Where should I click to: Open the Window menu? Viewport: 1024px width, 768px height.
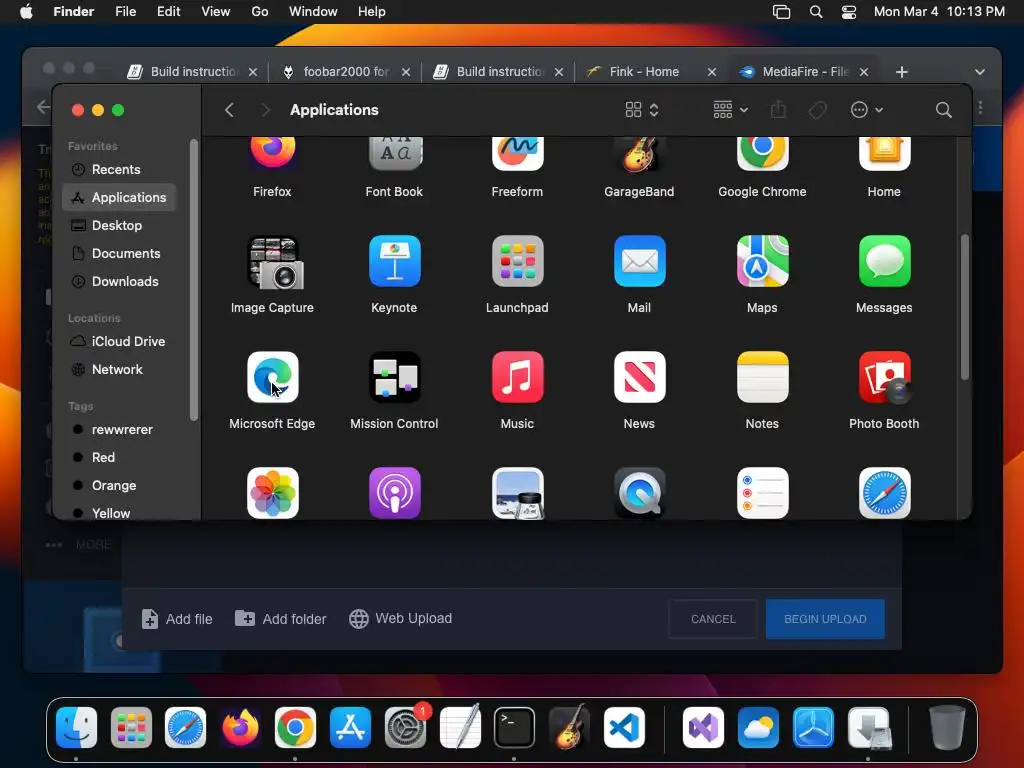pyautogui.click(x=313, y=12)
